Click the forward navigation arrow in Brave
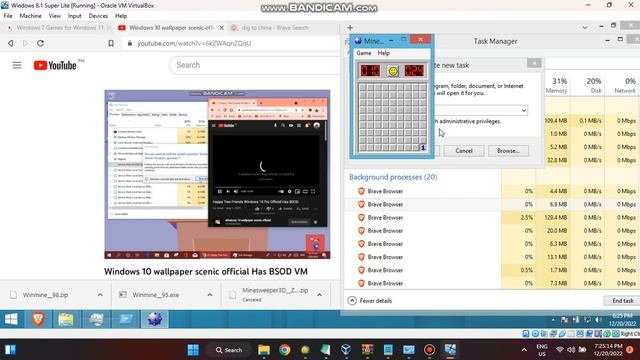The width and height of the screenshot is (640, 360). point(25,43)
